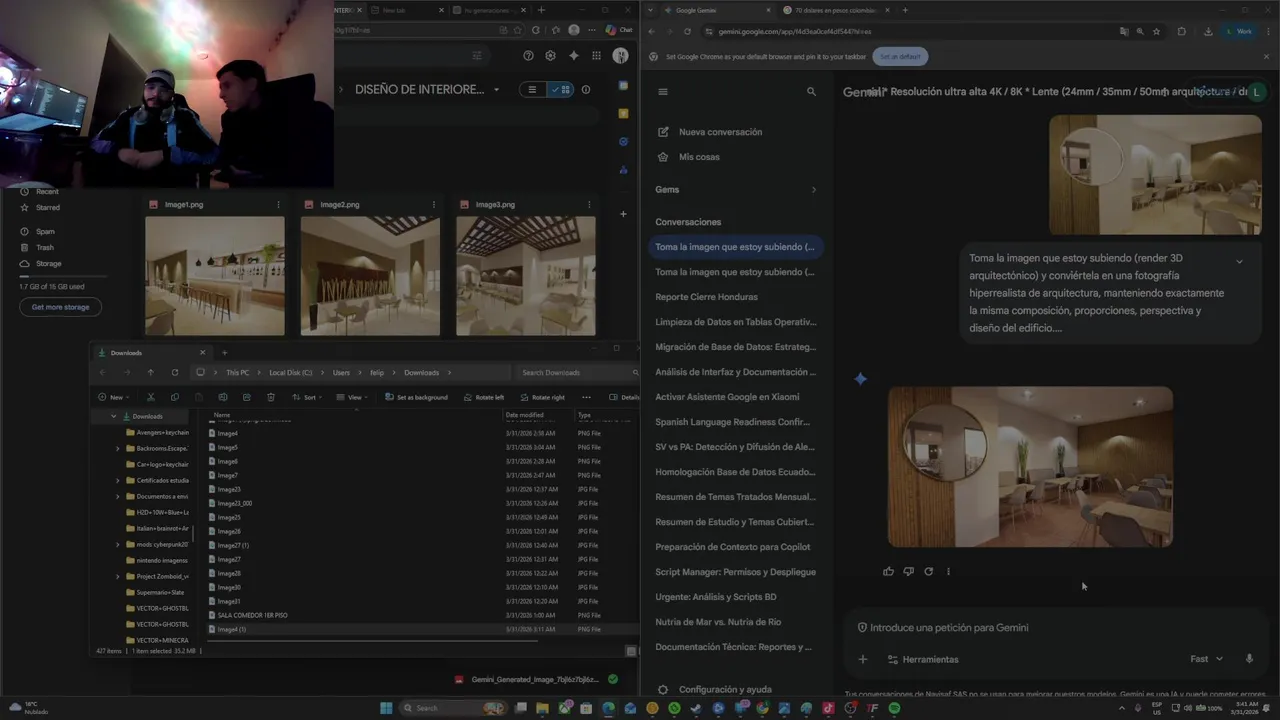1280x720 pixels.
Task: Click the cut scissors icon in File Explorer
Action: coord(151,397)
